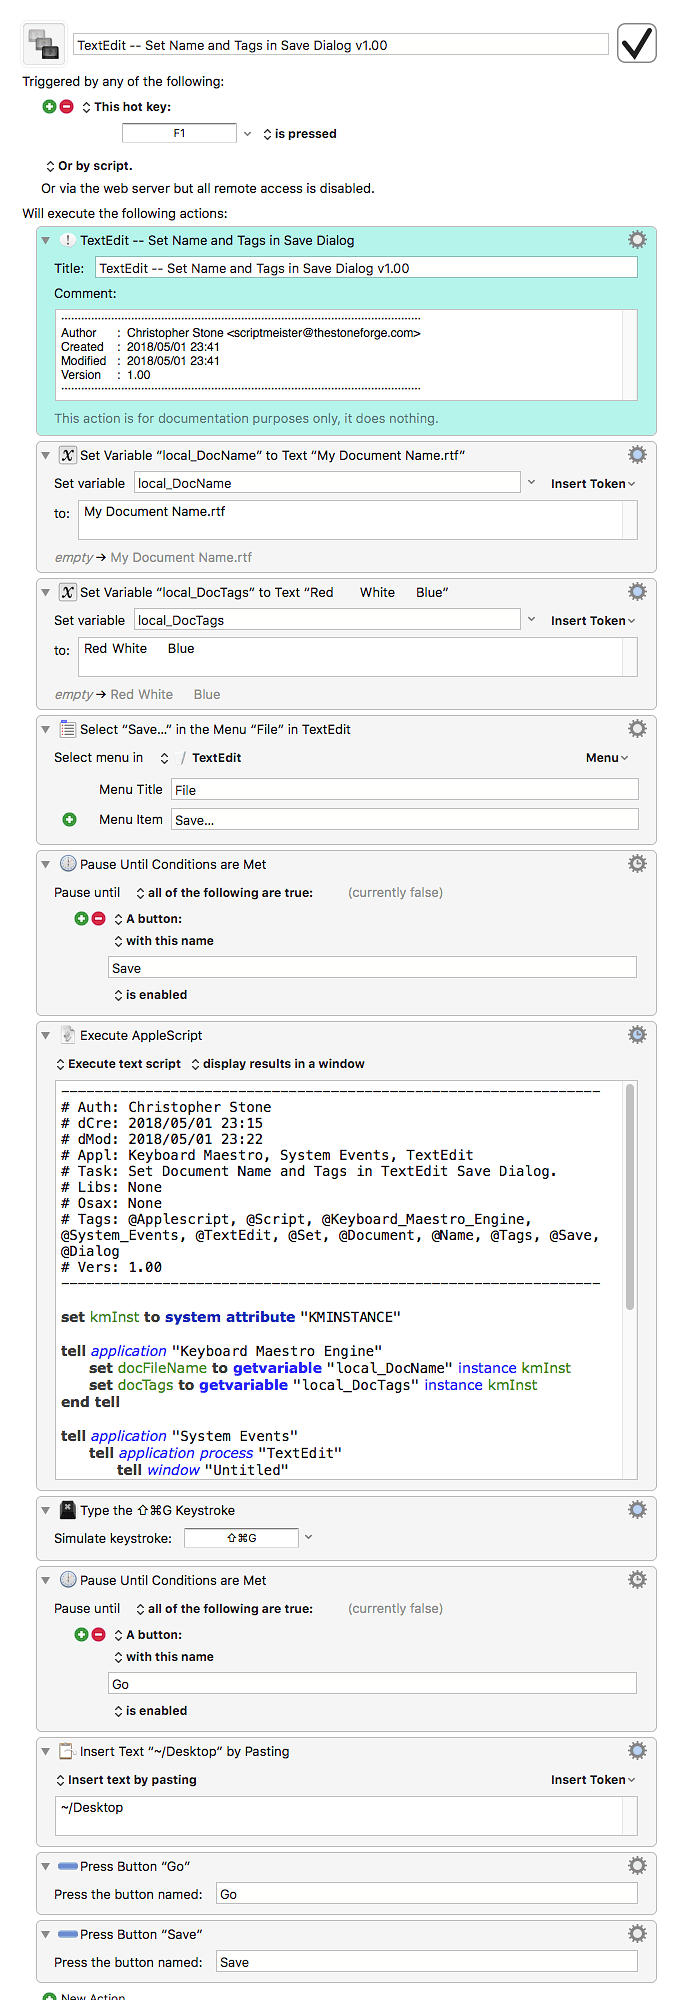The image size is (677, 2000).
Task: Open gear menu for Execute AppleScript action
Action: (637, 1035)
